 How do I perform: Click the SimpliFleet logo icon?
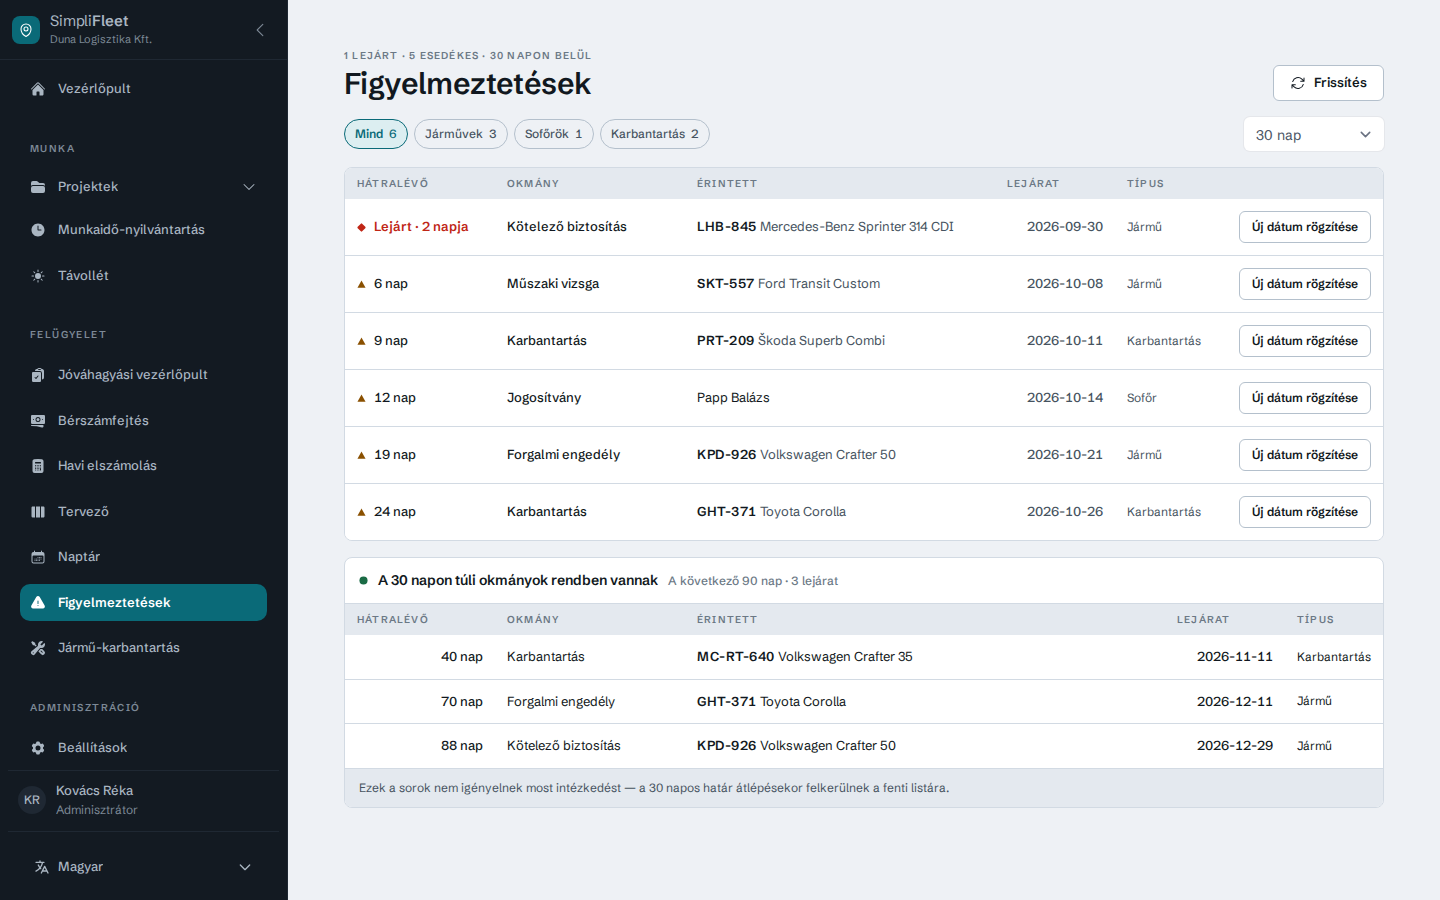[26, 30]
